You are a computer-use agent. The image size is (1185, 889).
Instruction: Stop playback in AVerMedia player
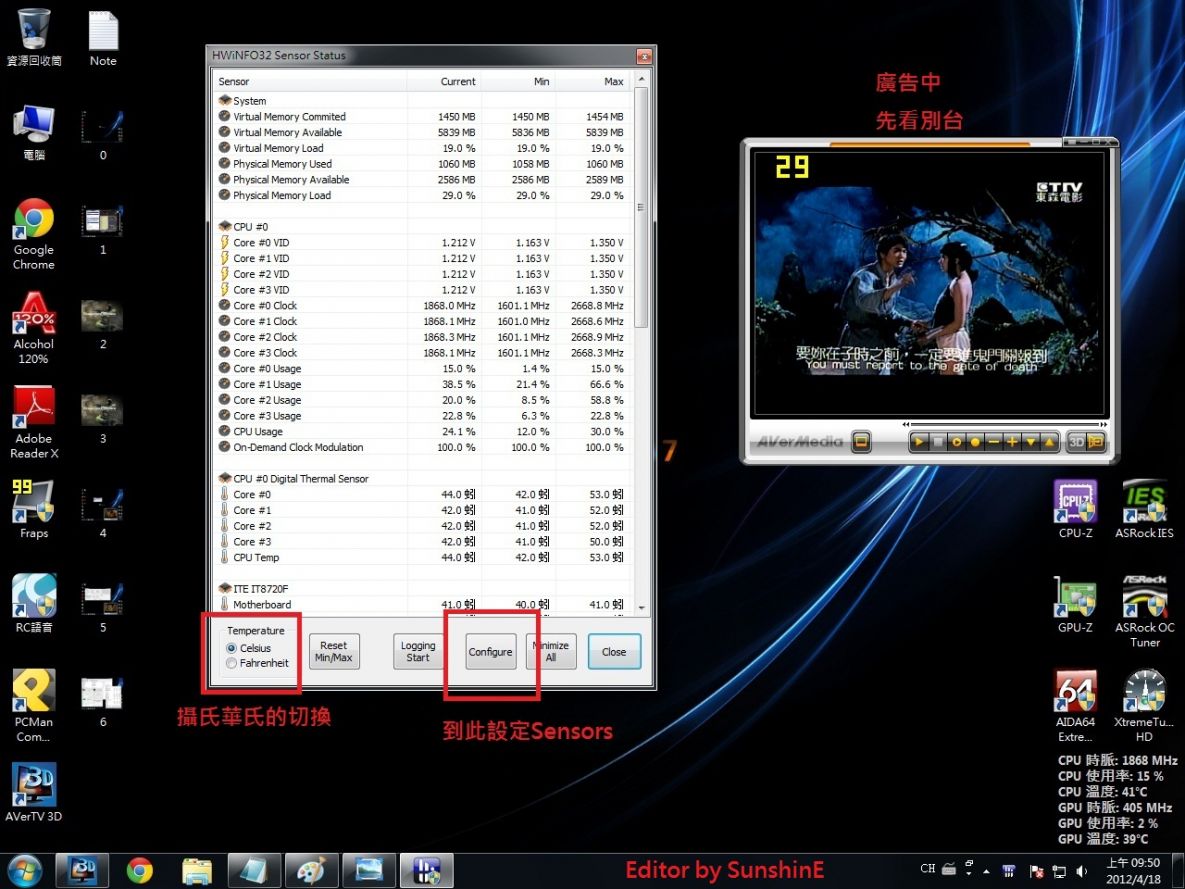click(x=938, y=441)
